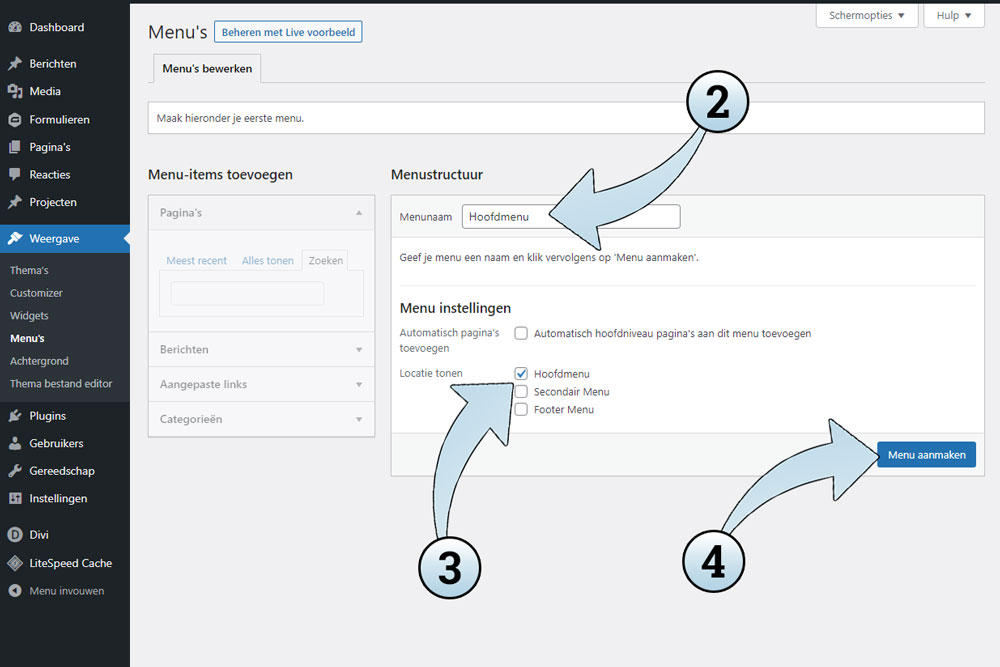Click Beheren met Live voorbeeld button

pos(288,32)
